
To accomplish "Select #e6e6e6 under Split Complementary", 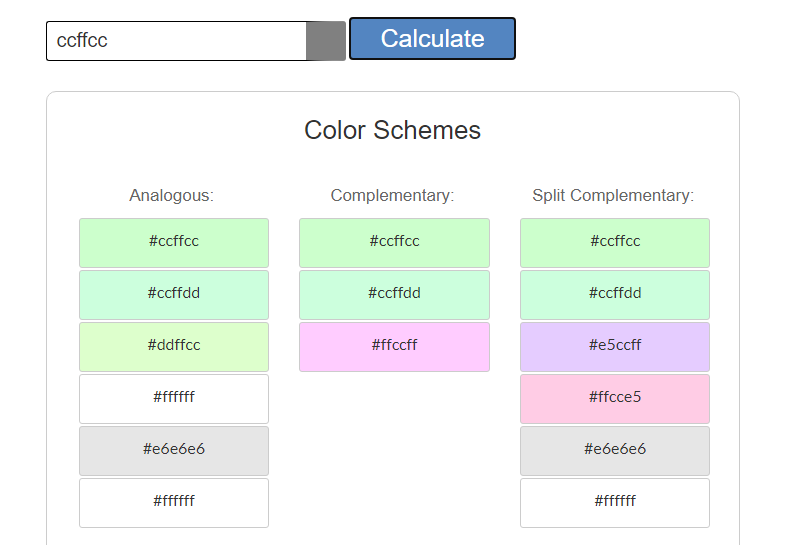I will (615, 450).
